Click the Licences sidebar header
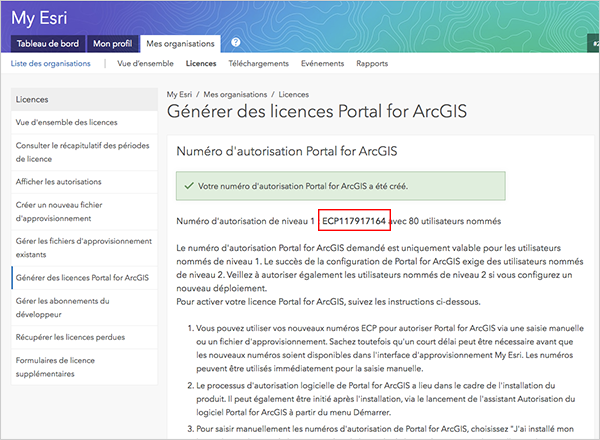The height and width of the screenshot is (440, 600). [x=84, y=99]
